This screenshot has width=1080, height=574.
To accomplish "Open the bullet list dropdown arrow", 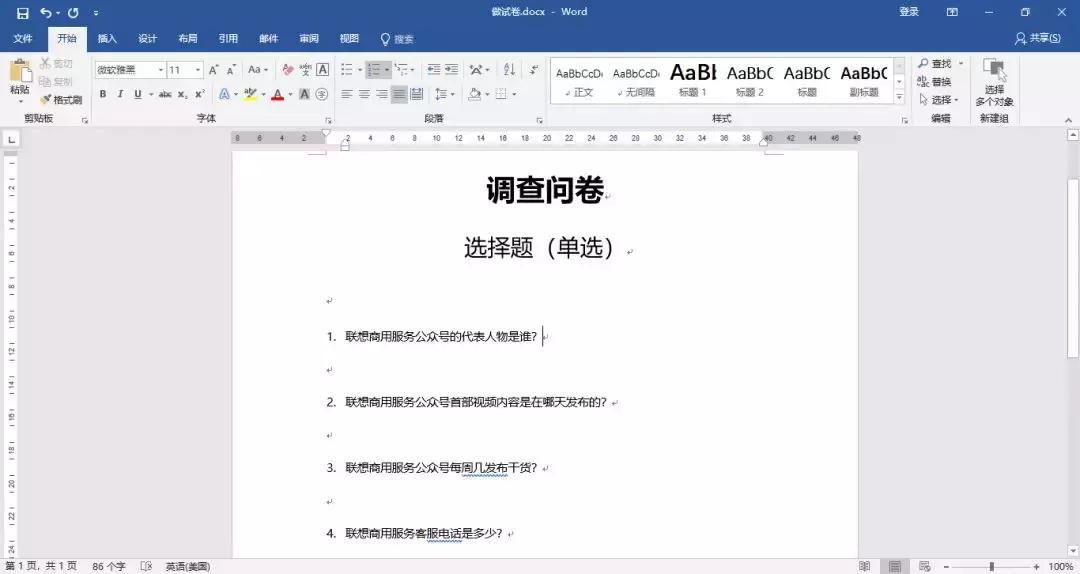I will (360, 70).
